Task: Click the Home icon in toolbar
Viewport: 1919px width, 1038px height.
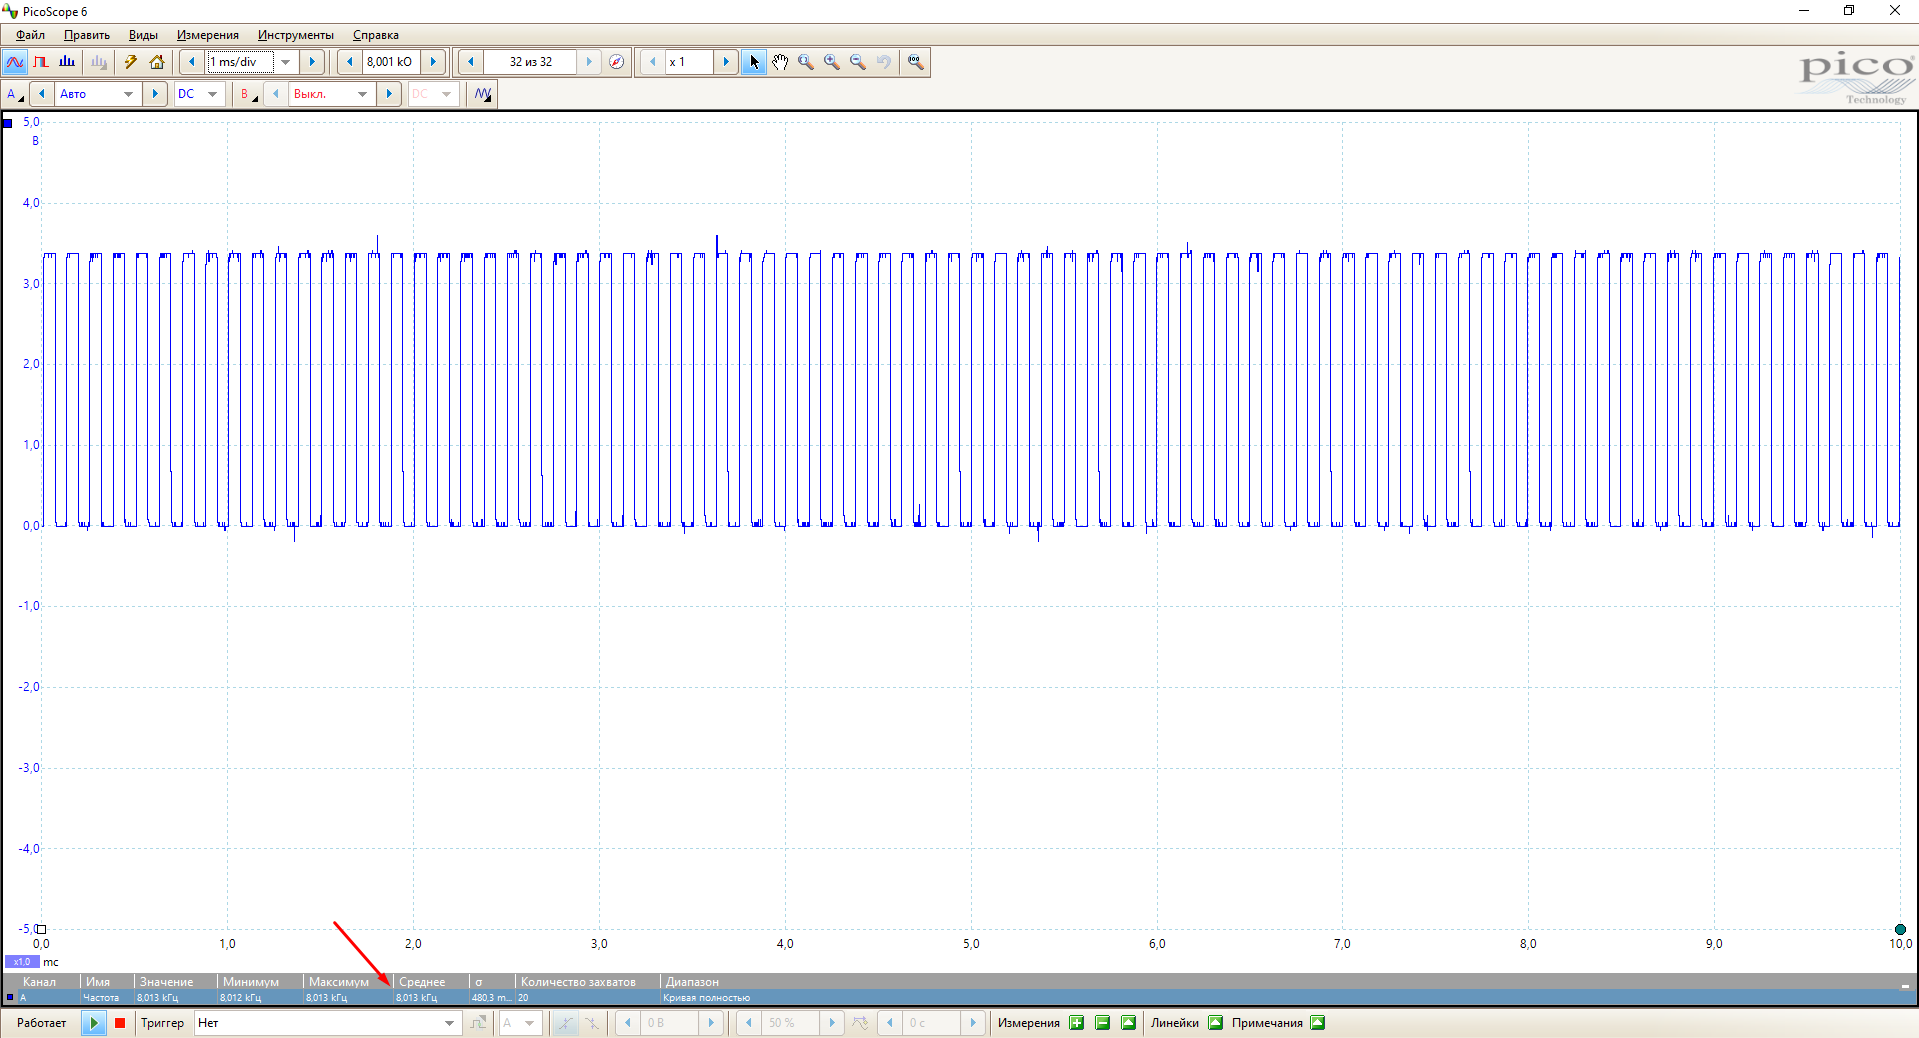Action: 157,62
